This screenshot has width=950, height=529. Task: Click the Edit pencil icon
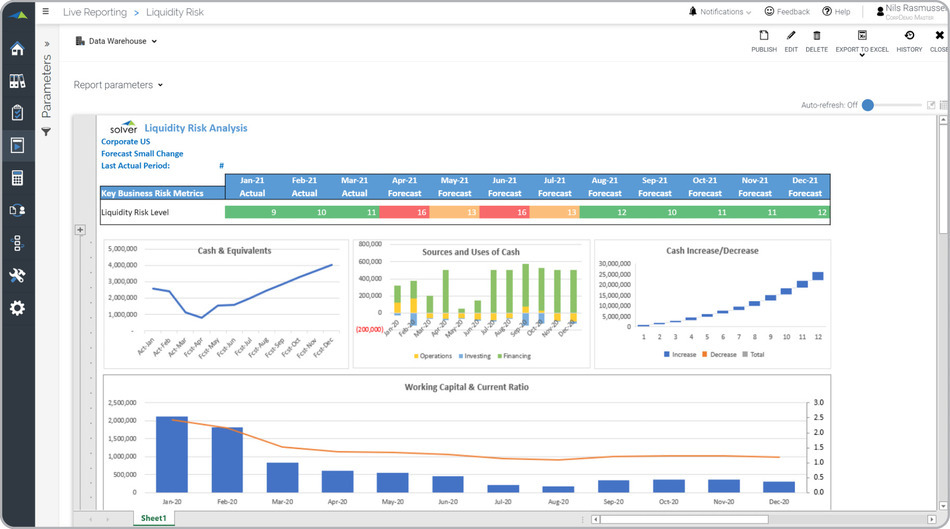point(791,40)
